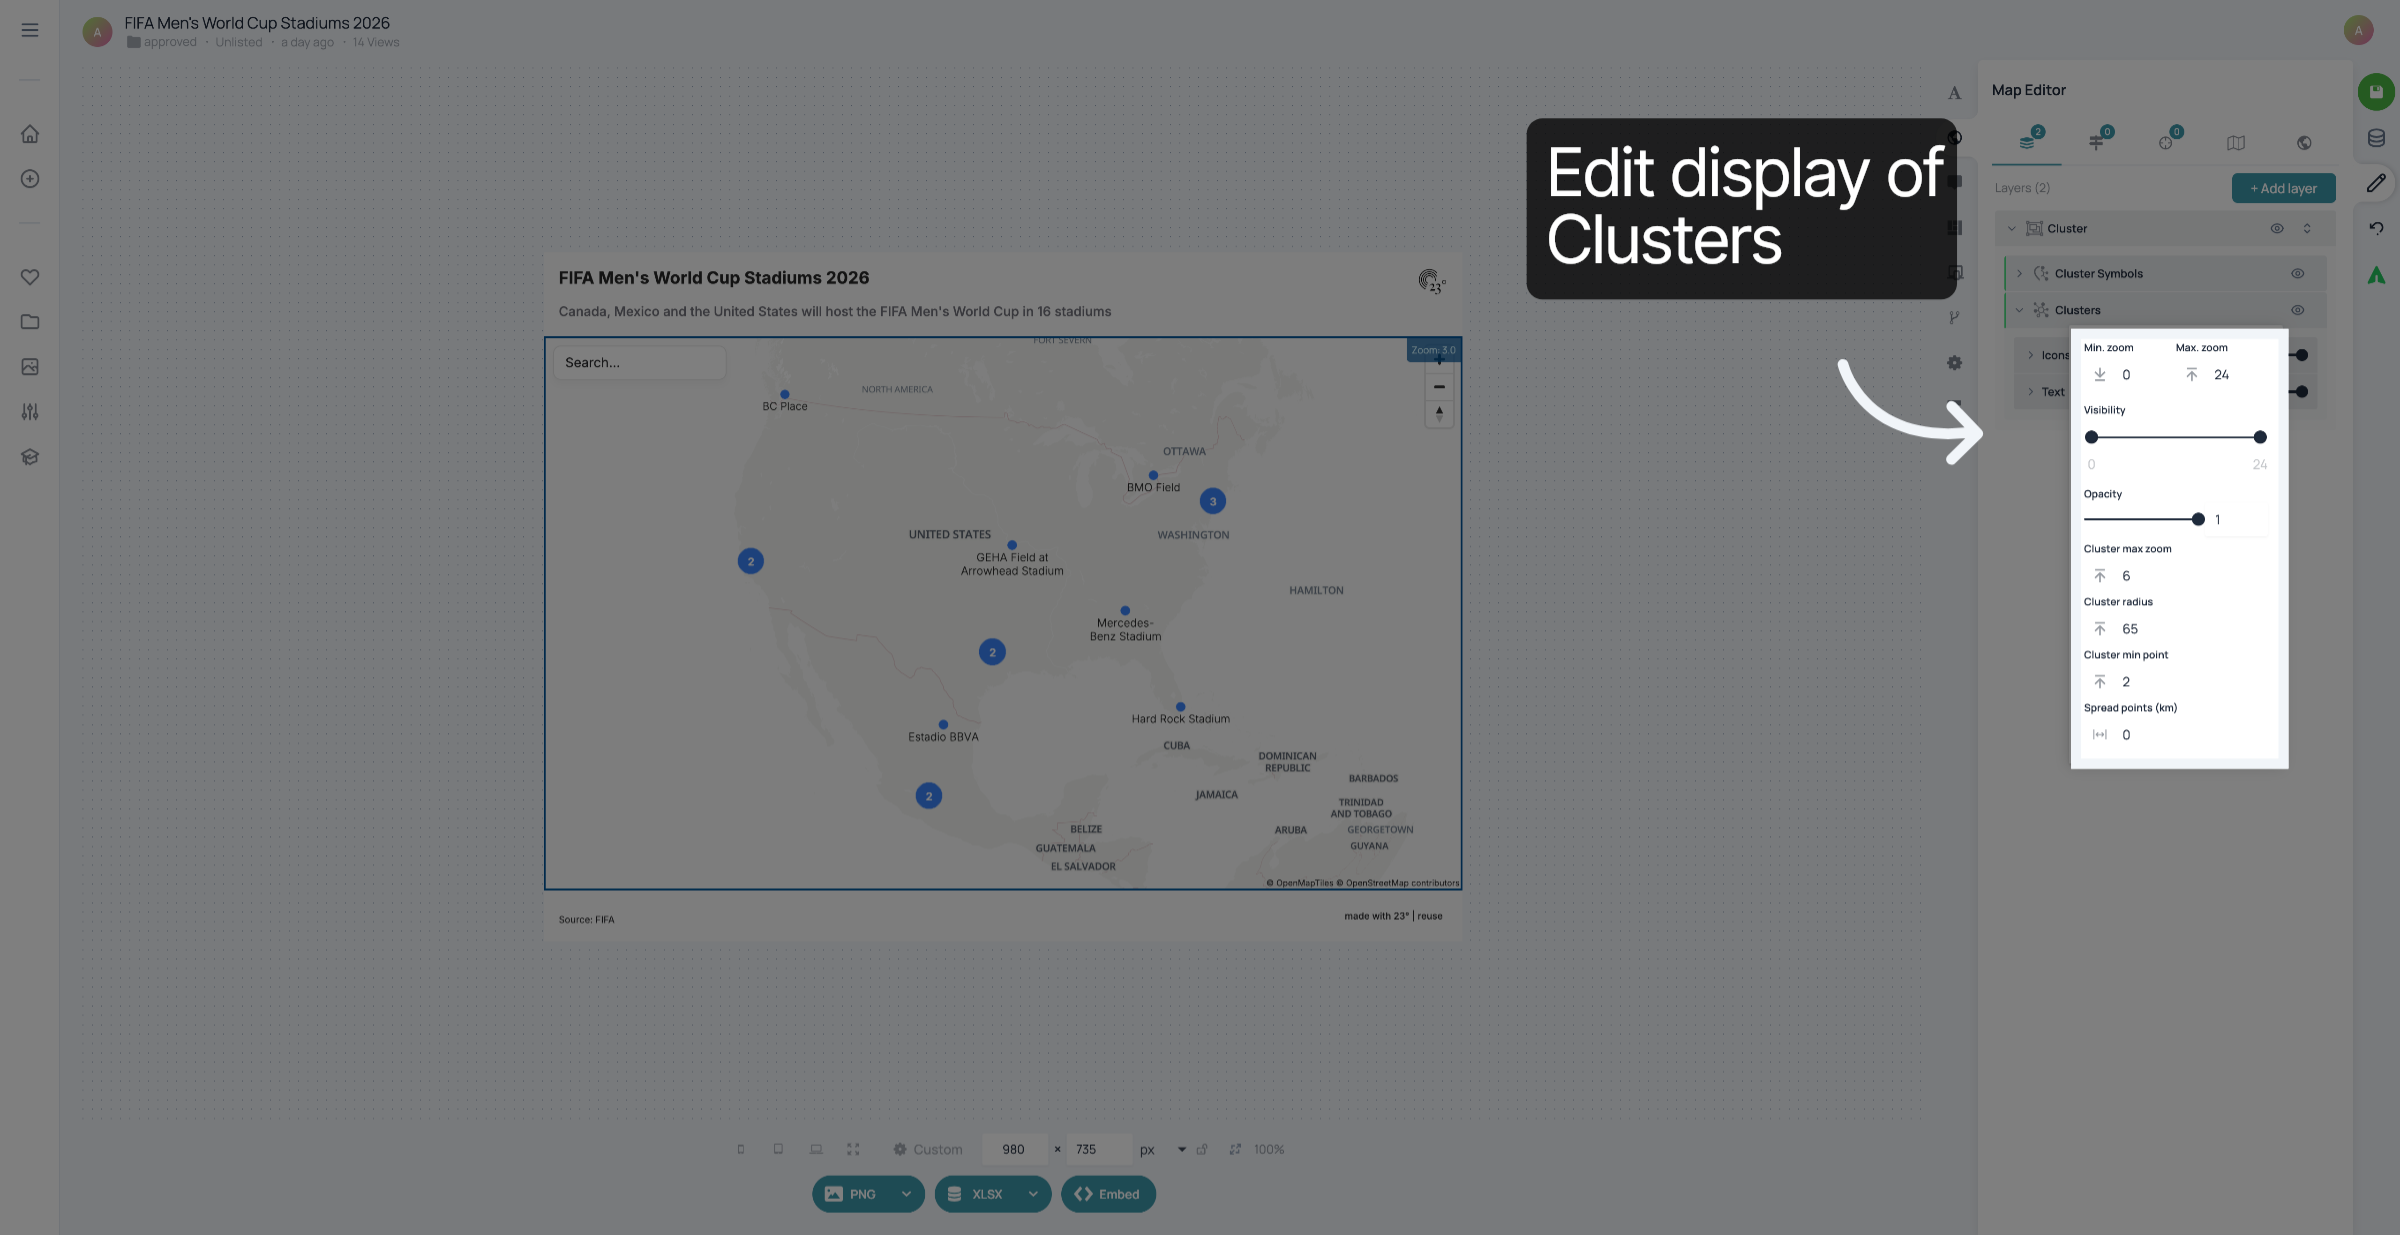Open the graduation cap academy icon
Image resolution: width=2400 pixels, height=1235 pixels.
click(30, 457)
